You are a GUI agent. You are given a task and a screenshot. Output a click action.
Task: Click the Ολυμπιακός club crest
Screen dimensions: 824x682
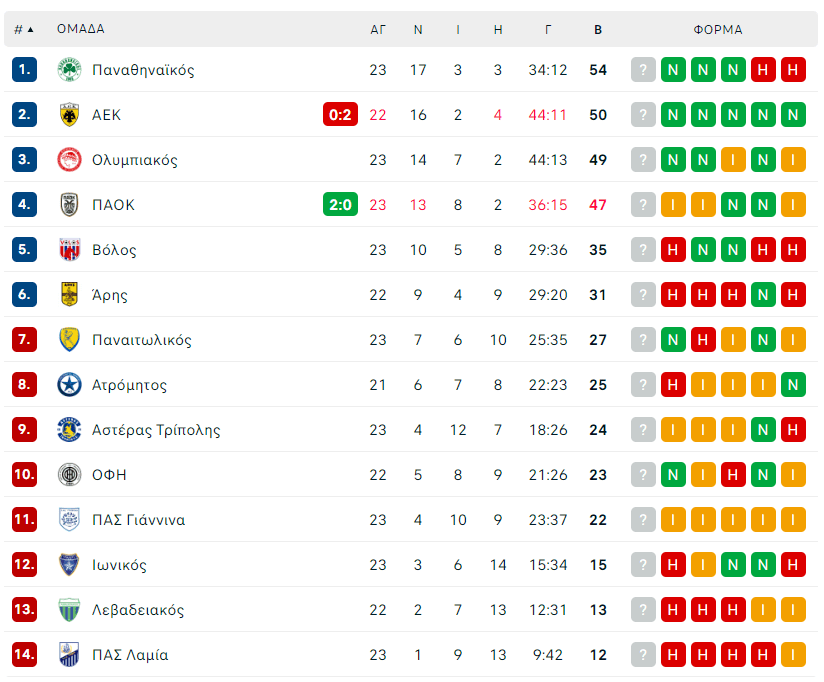69,160
